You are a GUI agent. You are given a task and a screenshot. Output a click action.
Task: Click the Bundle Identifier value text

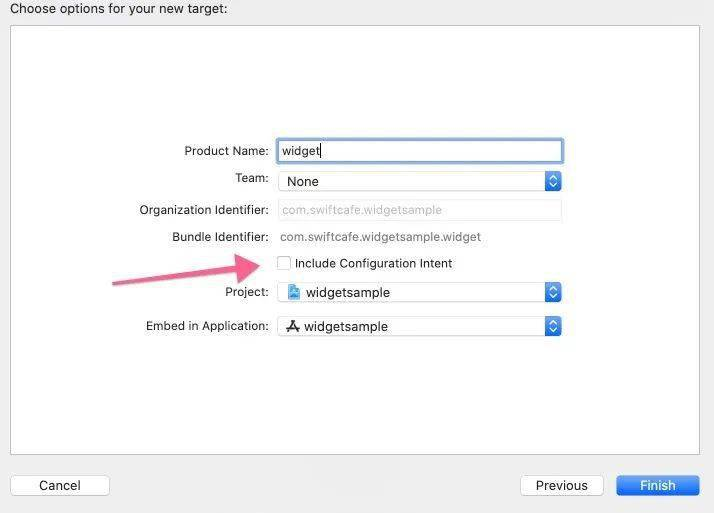380,237
